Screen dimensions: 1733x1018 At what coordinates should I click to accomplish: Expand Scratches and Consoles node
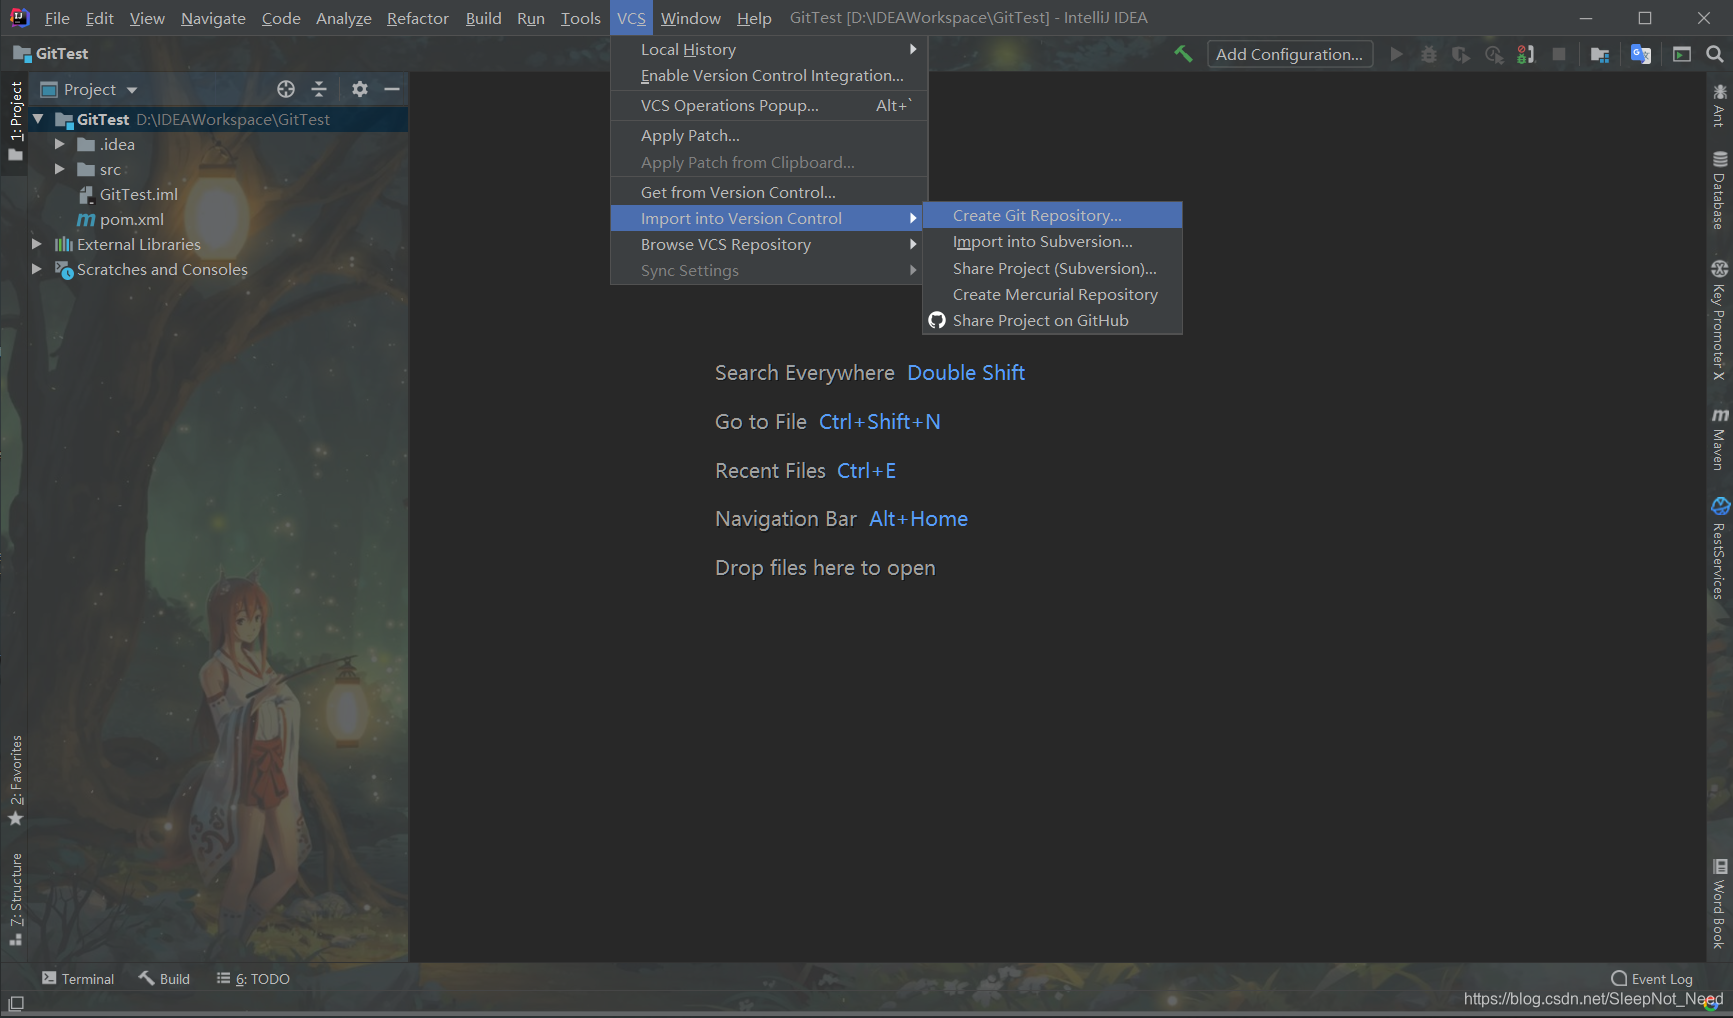pyautogui.click(x=37, y=269)
